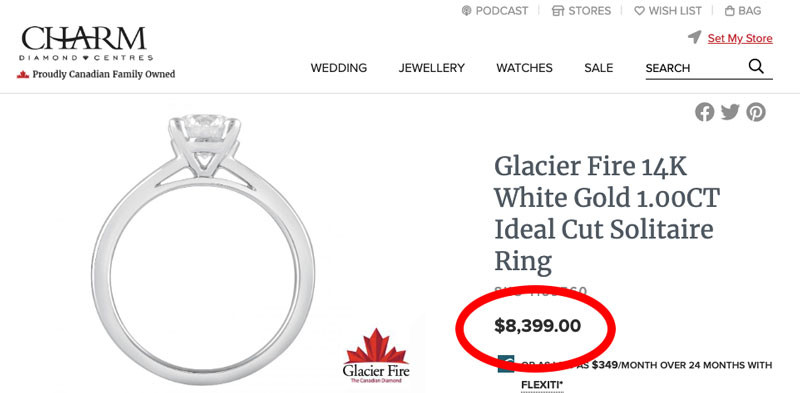The height and width of the screenshot is (393, 800).
Task: Click the search magnifier icon
Action: coord(756,66)
